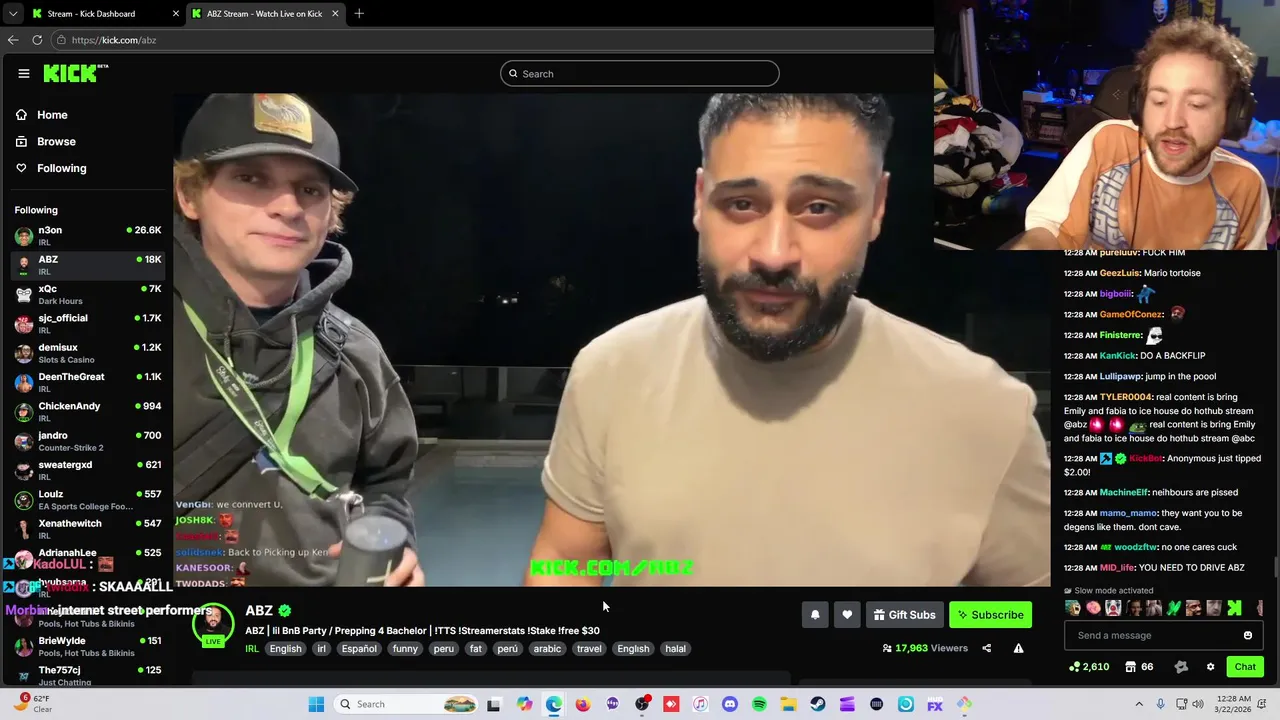The image size is (1280, 720).
Task: Select sjc_official in the Following list
Action: pos(88,324)
